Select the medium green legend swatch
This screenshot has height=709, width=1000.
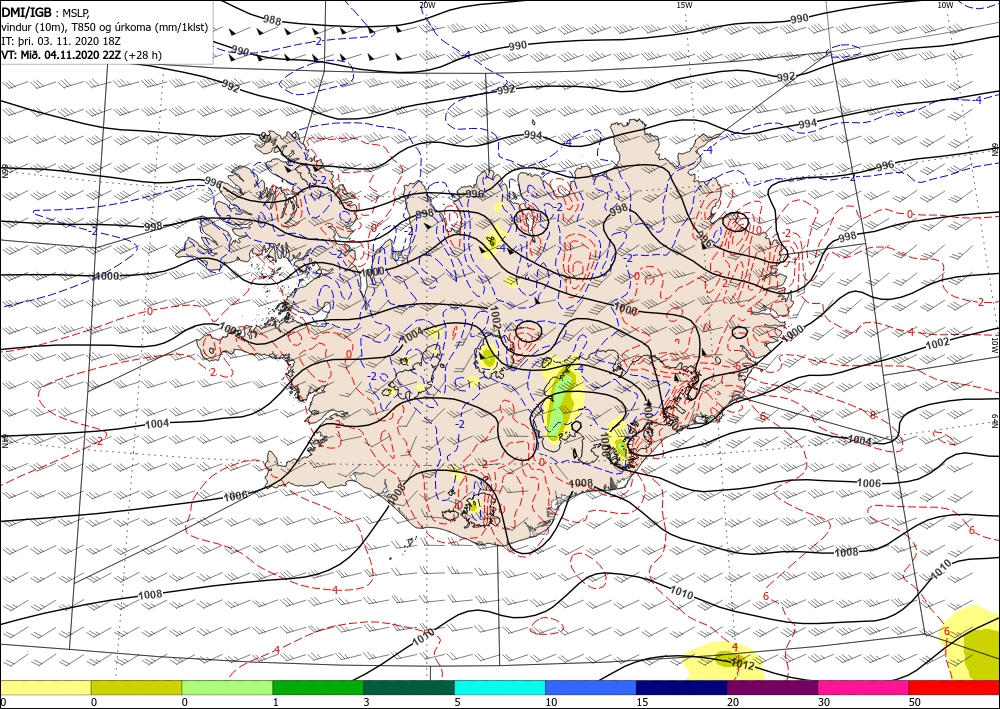(x=318, y=687)
